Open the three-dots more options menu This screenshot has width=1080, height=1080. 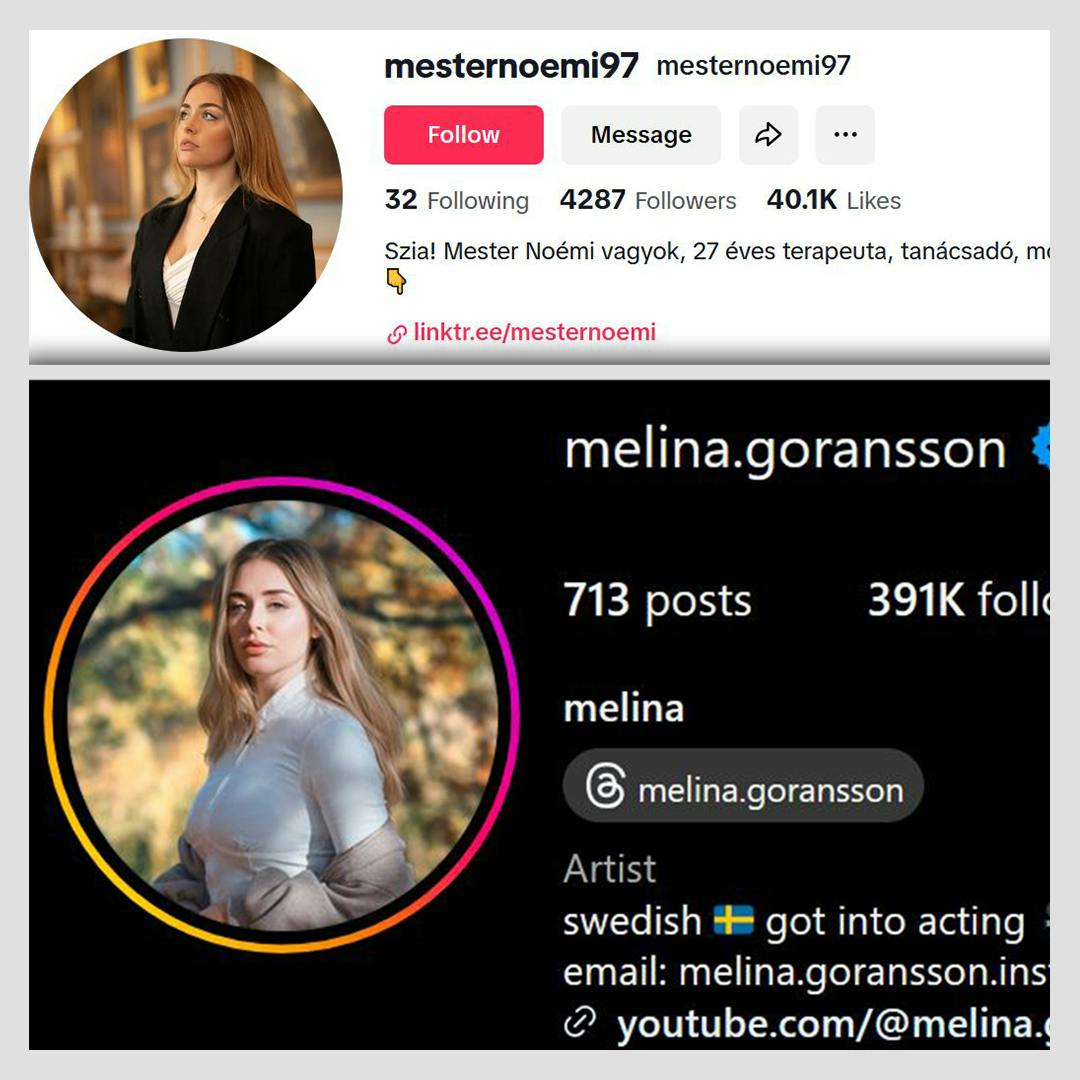pyautogui.click(x=845, y=134)
